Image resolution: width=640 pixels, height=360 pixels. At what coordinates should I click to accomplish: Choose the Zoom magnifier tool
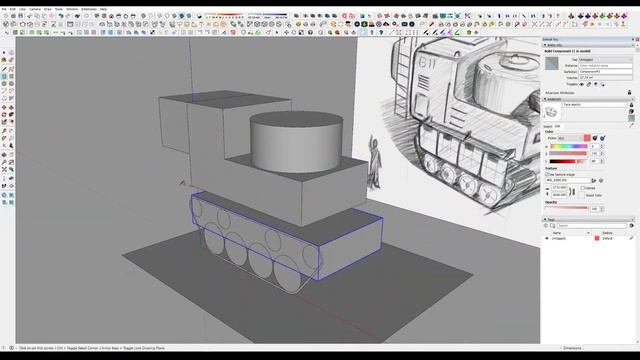tap(4, 162)
